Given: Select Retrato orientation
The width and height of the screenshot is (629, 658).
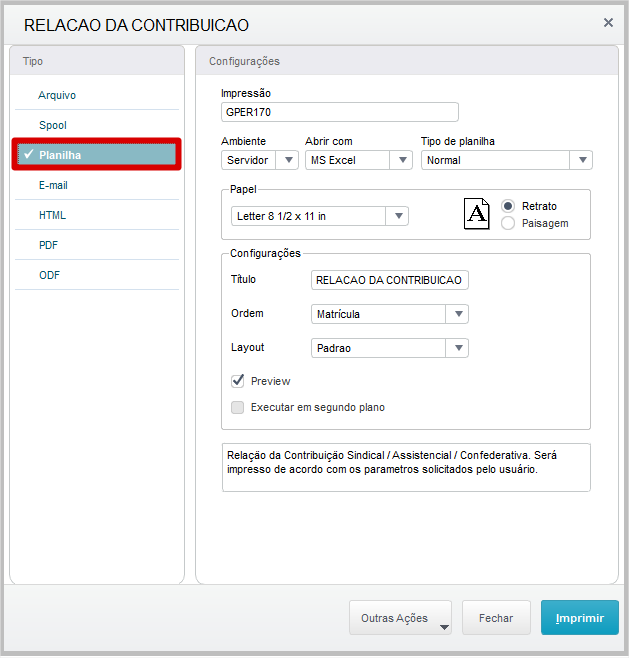Looking at the screenshot, I should coord(508,206).
